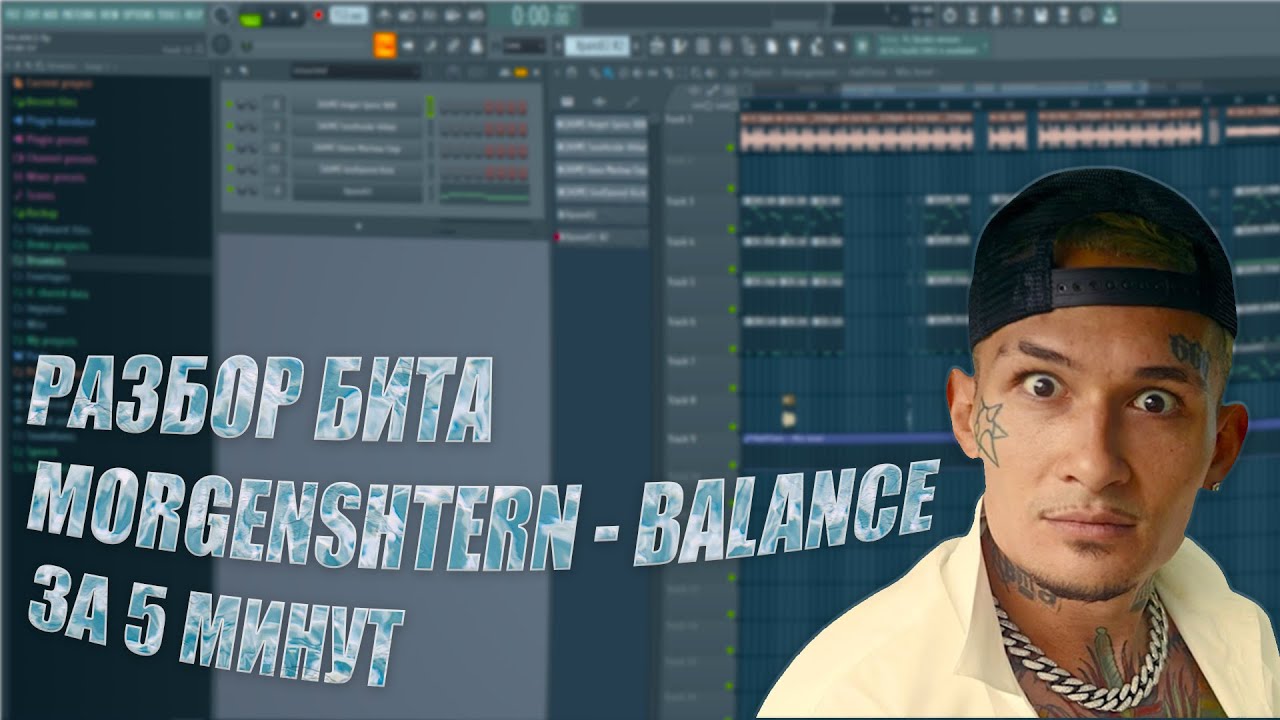Click the Track 3 label in the playlist
The image size is (1280, 720).
(680, 201)
